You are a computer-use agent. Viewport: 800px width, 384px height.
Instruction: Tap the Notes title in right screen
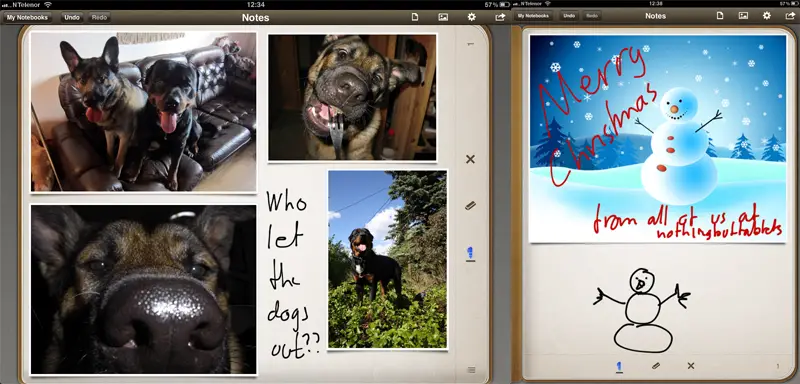click(x=656, y=16)
